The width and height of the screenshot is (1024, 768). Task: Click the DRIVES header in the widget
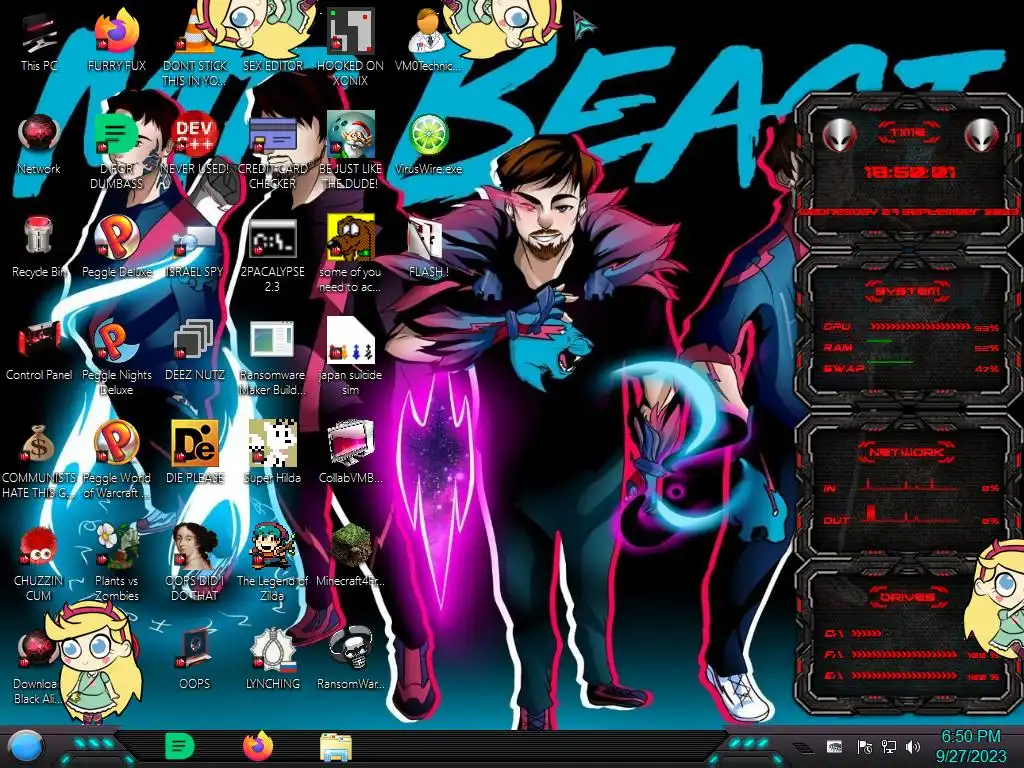click(x=908, y=597)
